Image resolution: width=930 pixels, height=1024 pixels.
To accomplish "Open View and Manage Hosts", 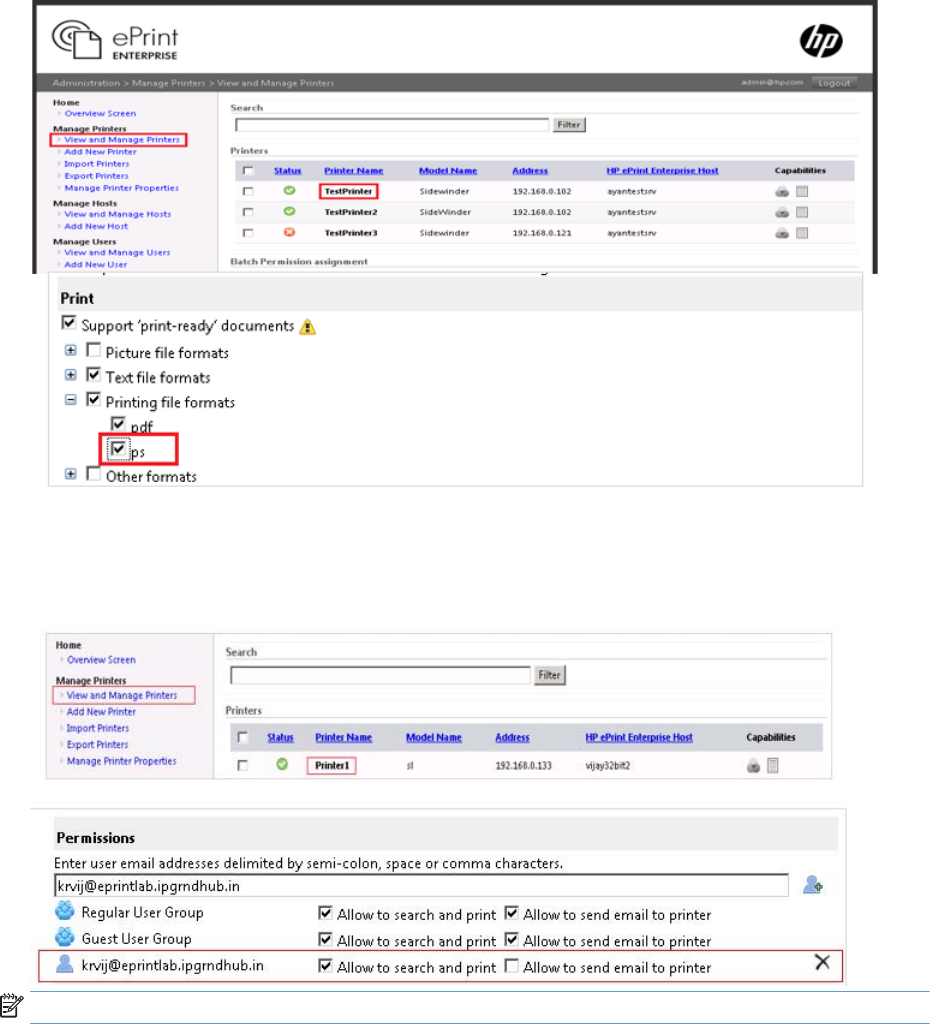I will [118, 214].
